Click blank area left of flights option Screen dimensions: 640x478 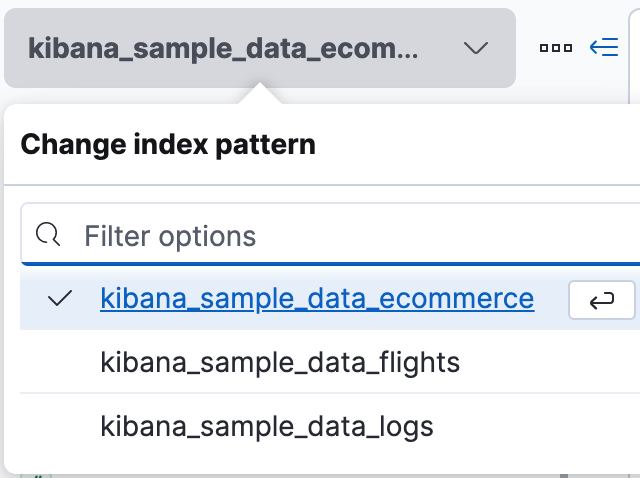[x=60, y=361]
